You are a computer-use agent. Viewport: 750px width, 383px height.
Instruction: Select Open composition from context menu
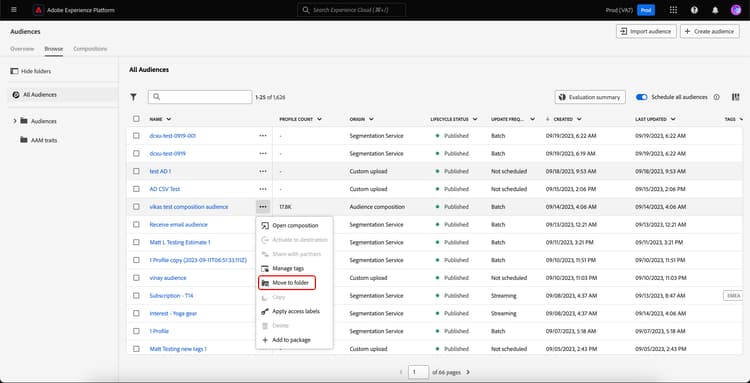tap(294, 226)
